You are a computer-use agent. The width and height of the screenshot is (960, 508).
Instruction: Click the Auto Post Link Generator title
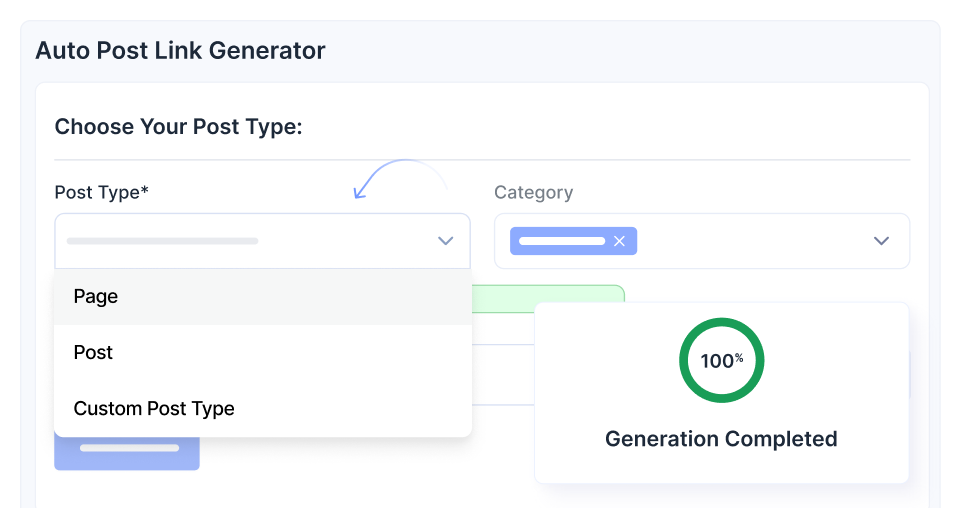point(180,50)
